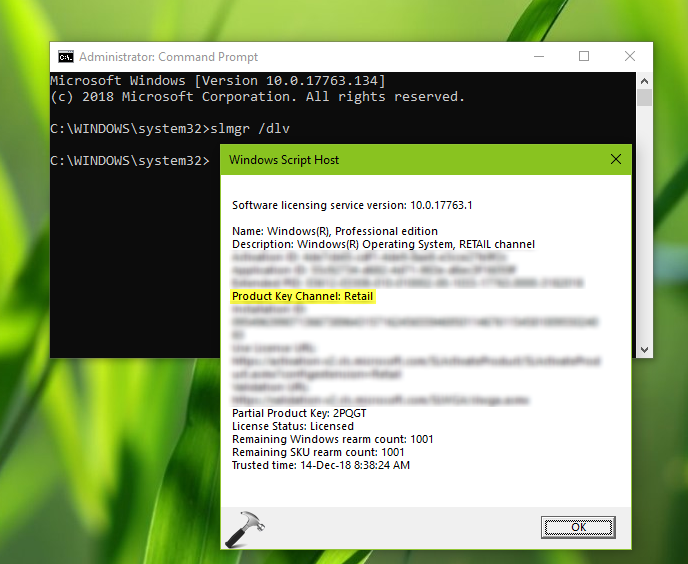Click the empty C:\WINDOWS\system32> prompt line
This screenshot has width=688, height=564.
(x=130, y=161)
